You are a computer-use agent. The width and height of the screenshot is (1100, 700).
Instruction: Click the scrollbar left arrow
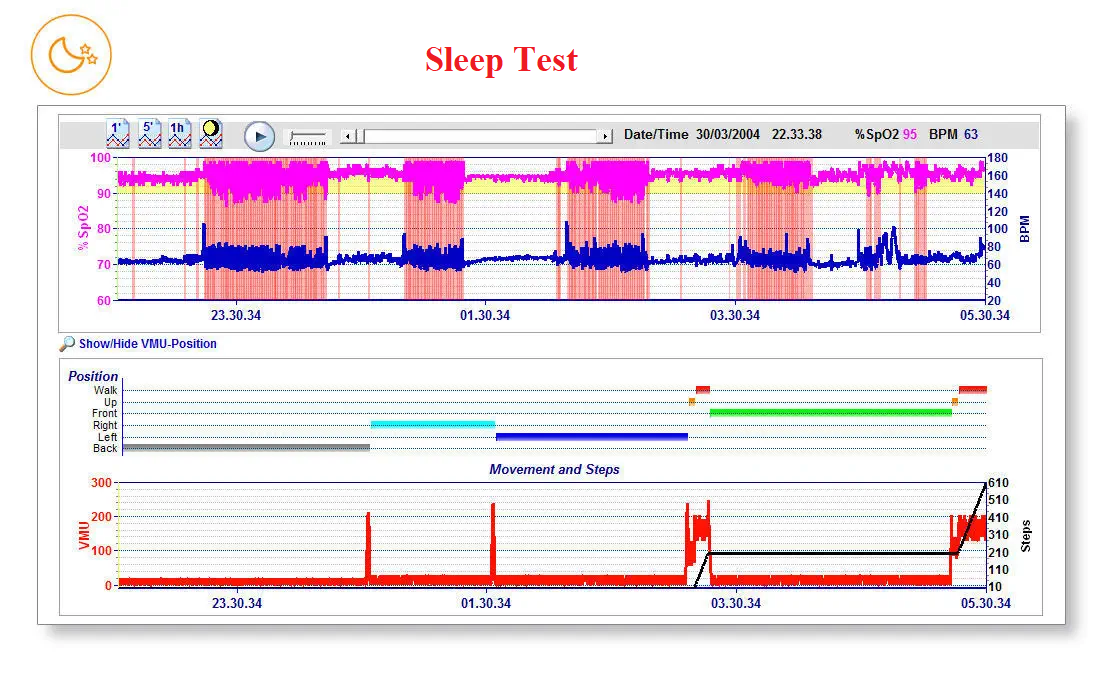[x=347, y=136]
